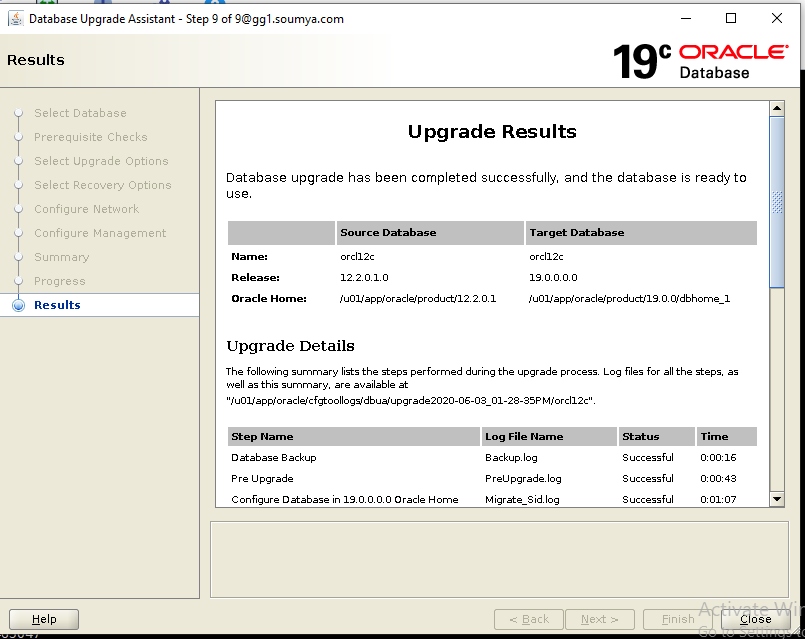
Task: Click the Target Database column header
Action: click(641, 233)
